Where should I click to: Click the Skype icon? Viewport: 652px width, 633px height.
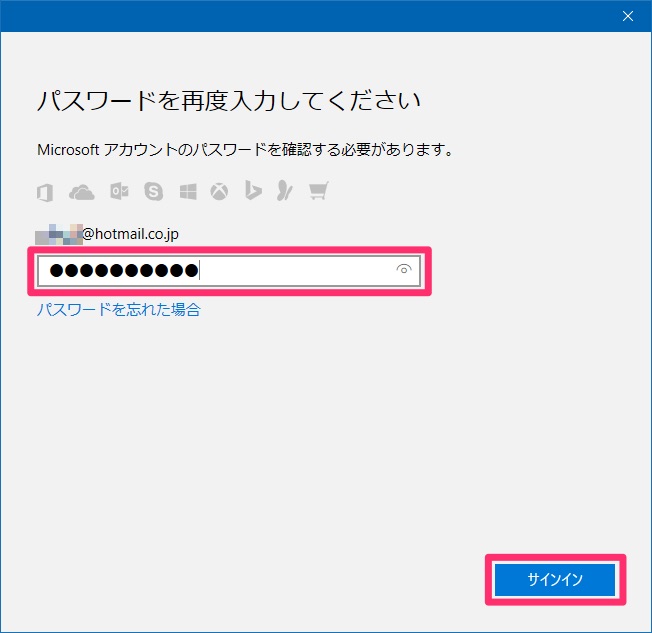point(153,191)
